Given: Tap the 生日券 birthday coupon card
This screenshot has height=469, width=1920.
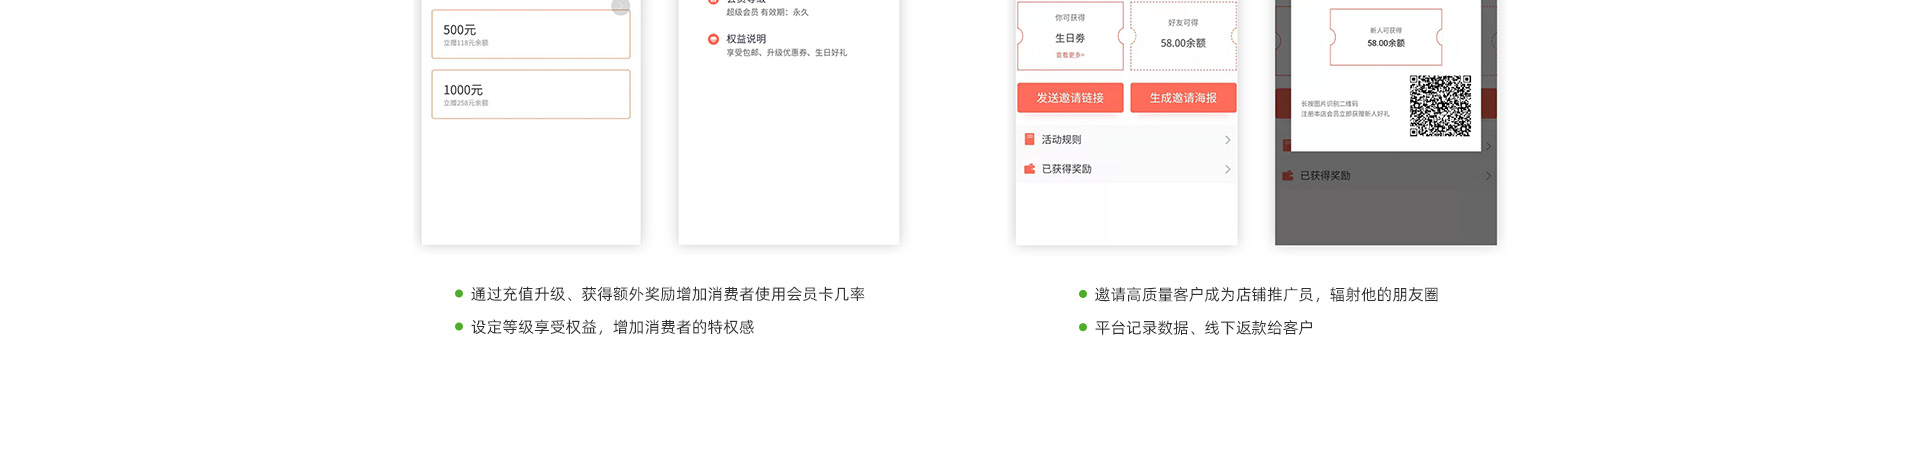Looking at the screenshot, I should (1069, 38).
